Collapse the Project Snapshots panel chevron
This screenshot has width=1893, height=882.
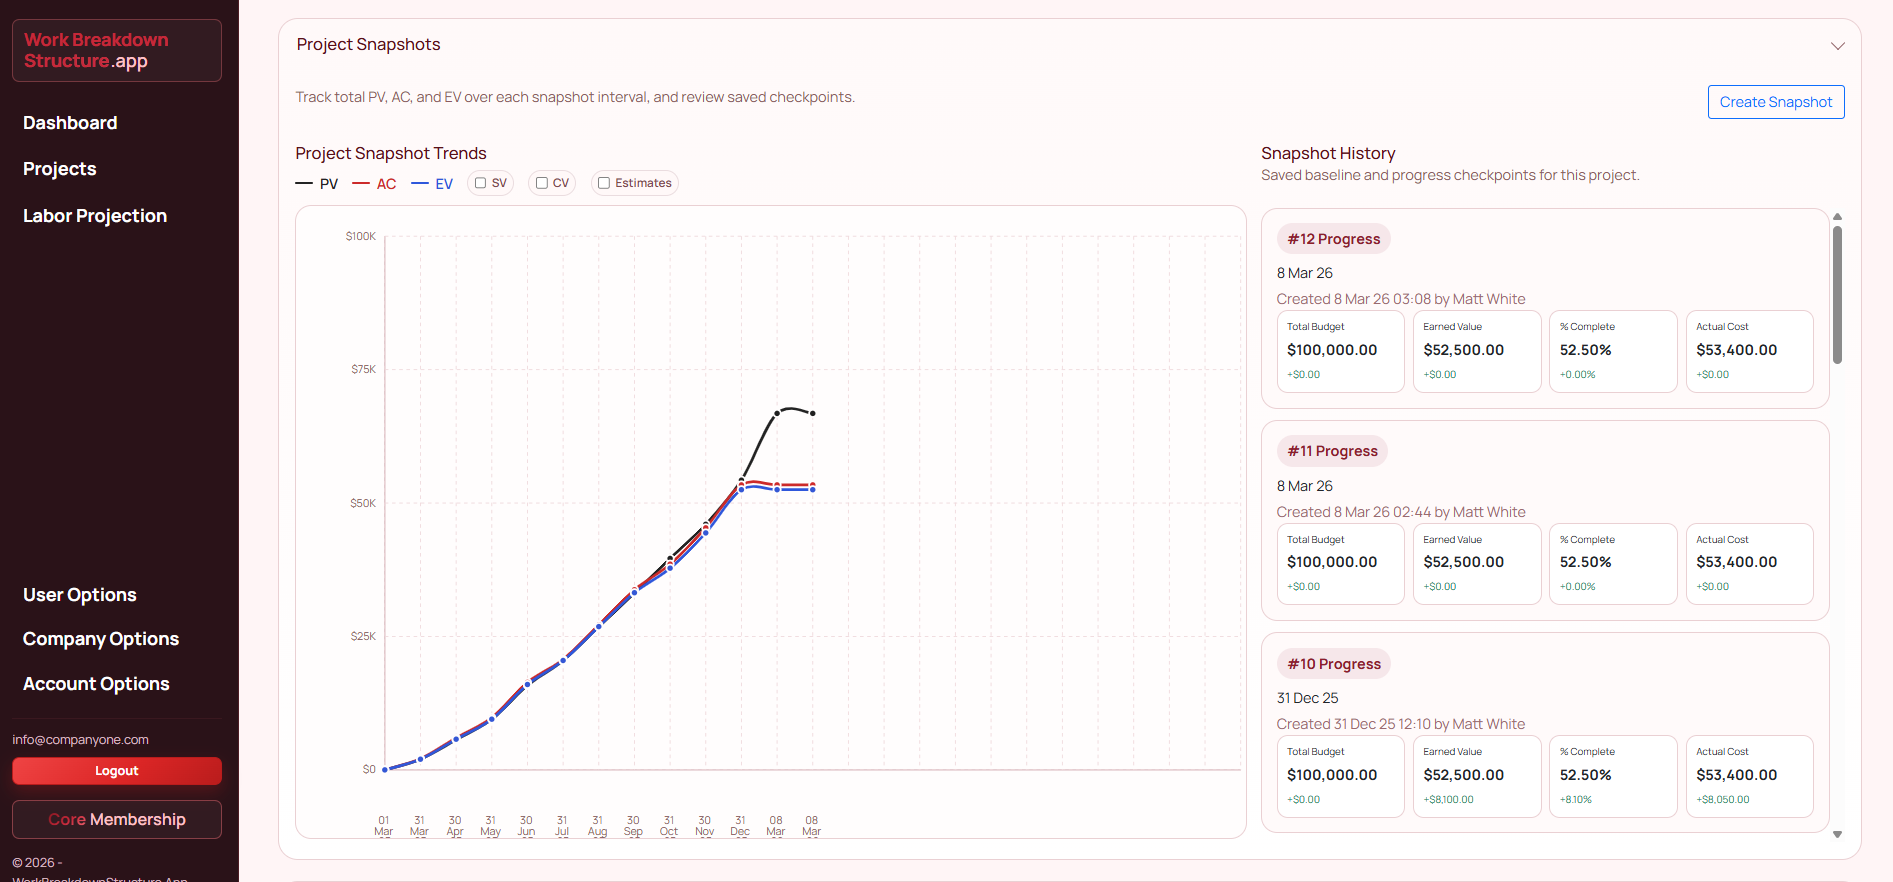[1837, 46]
